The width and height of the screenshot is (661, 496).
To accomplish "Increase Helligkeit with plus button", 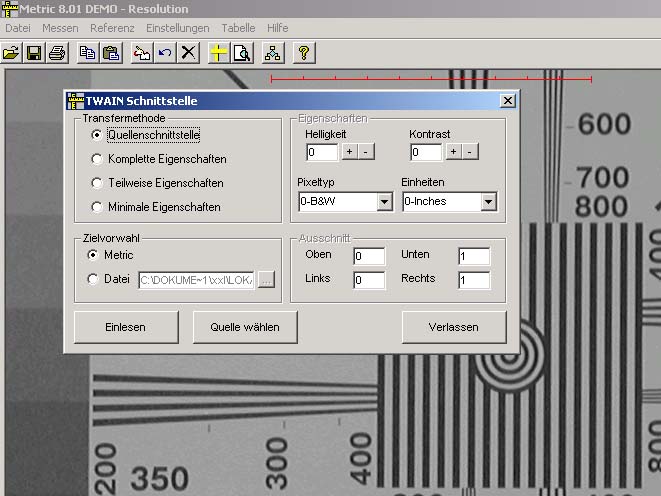I will coord(349,152).
